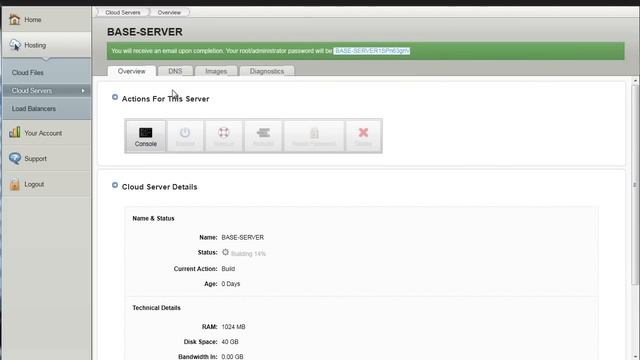640x360 pixels.
Task: Click the Reset Password icon
Action: point(314,136)
